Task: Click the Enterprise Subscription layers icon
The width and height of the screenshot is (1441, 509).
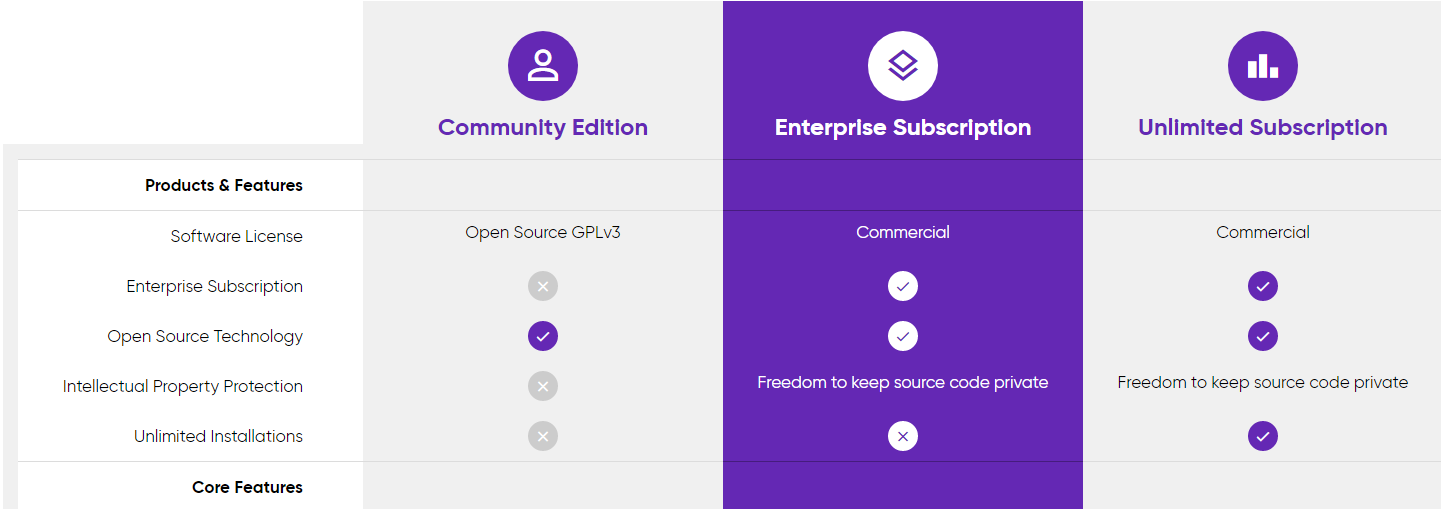Action: click(x=903, y=66)
